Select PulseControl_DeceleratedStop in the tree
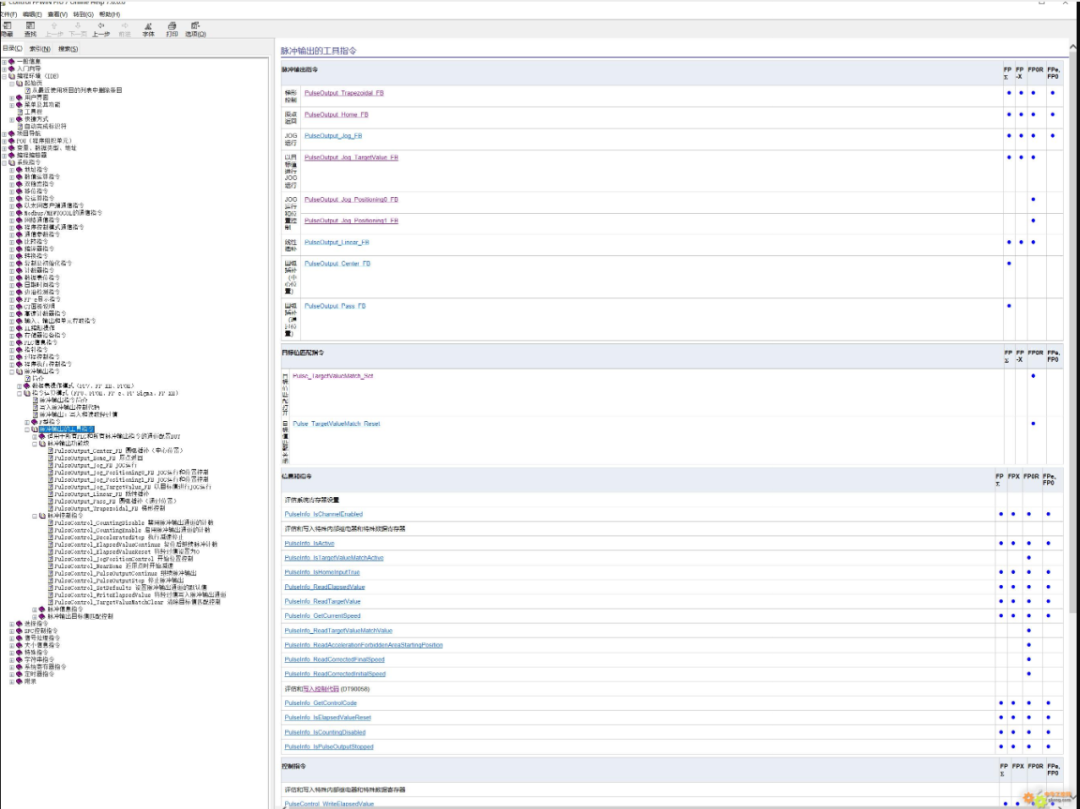Viewport: 1080px width, 809px height. pyautogui.click(x=98, y=535)
